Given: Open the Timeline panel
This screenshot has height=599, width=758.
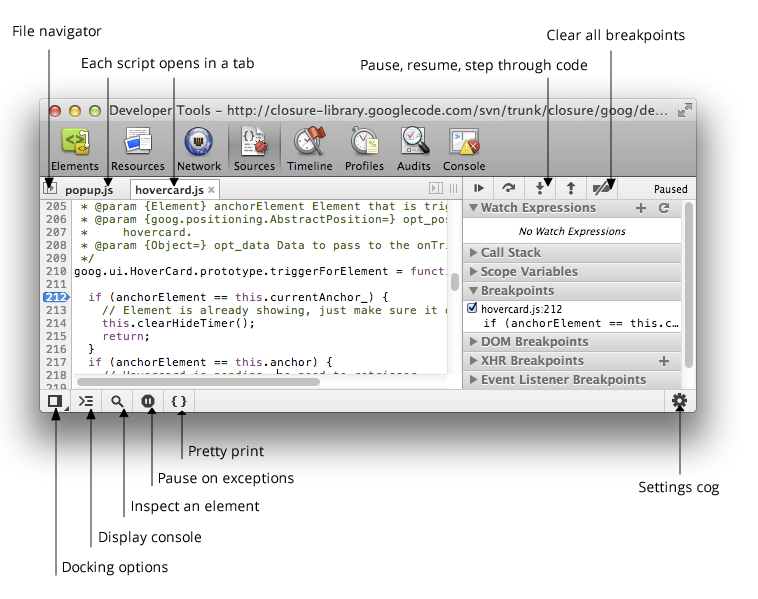Looking at the screenshot, I should click(x=309, y=149).
